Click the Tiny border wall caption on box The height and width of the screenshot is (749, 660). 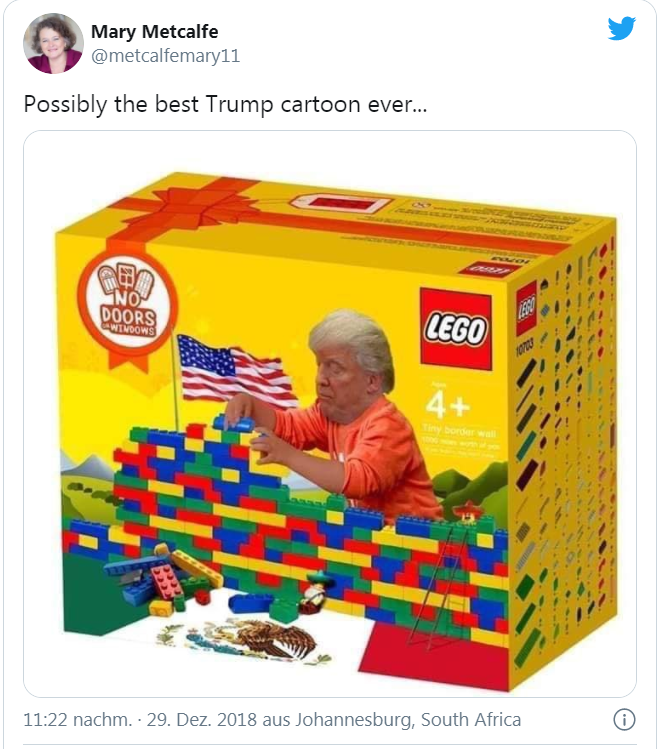459,431
